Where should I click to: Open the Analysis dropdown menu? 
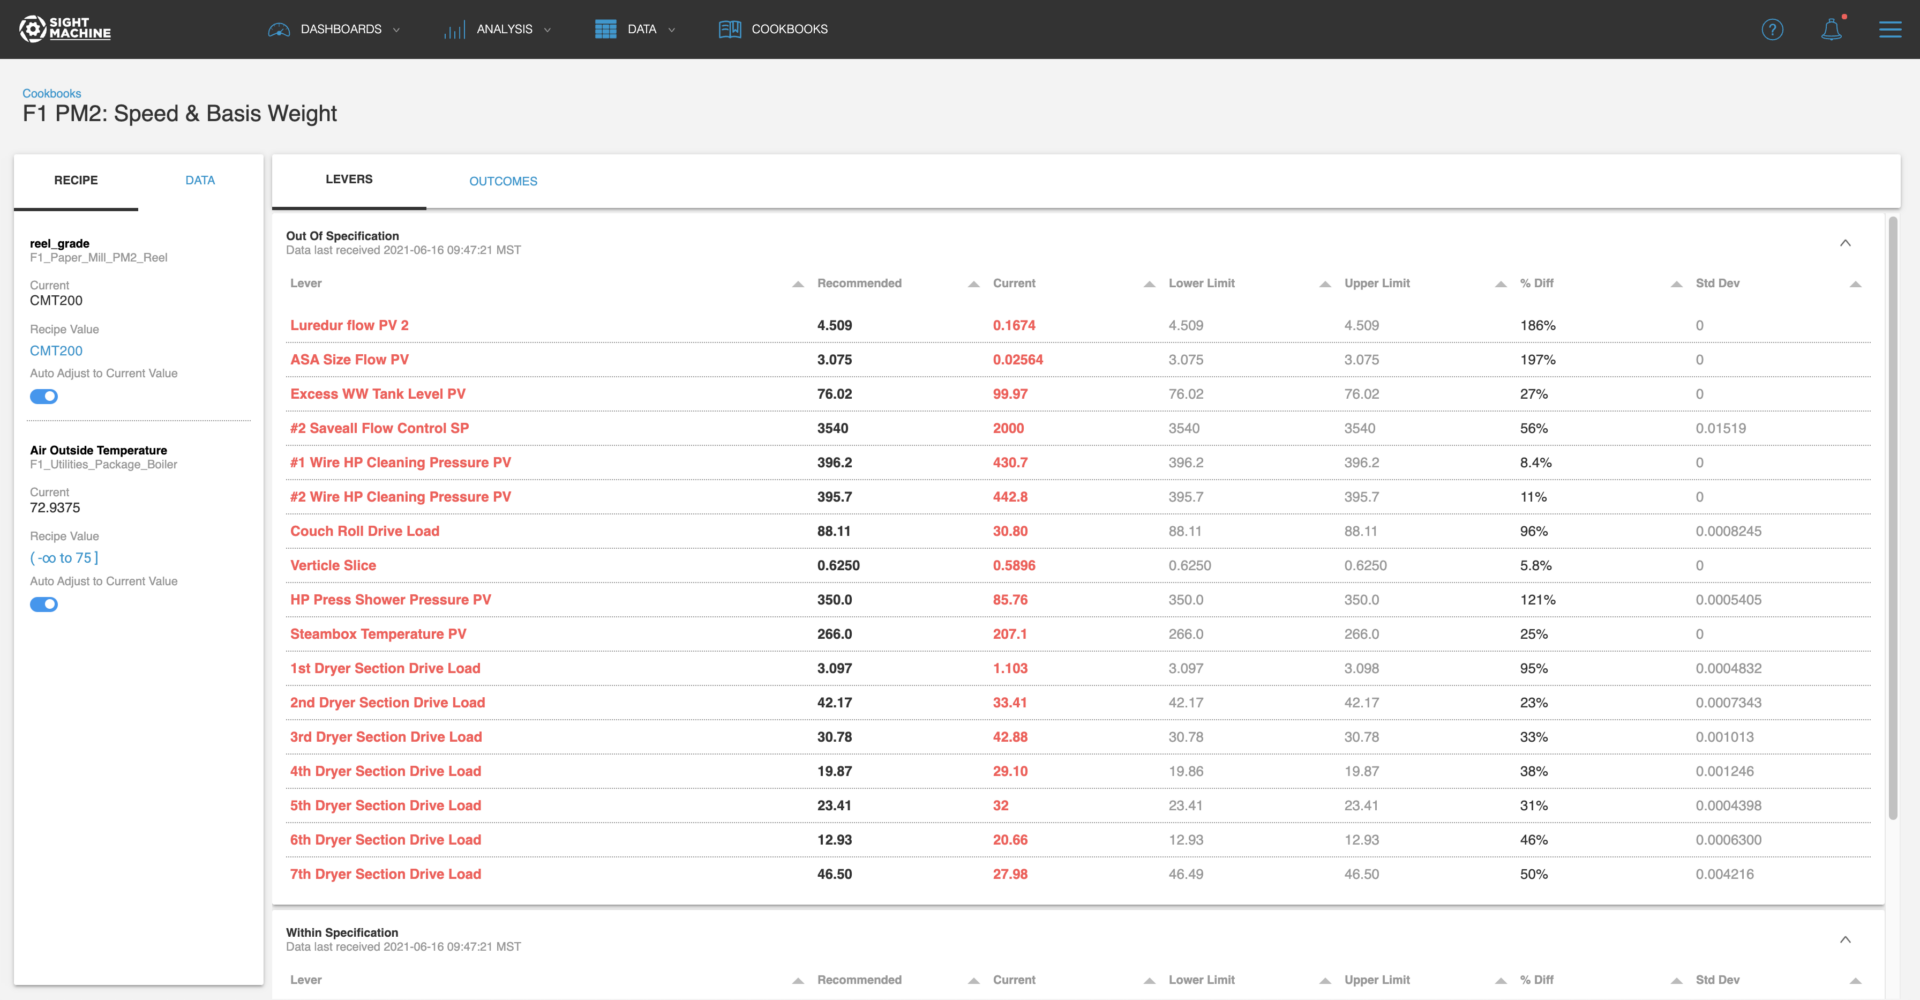[498, 29]
